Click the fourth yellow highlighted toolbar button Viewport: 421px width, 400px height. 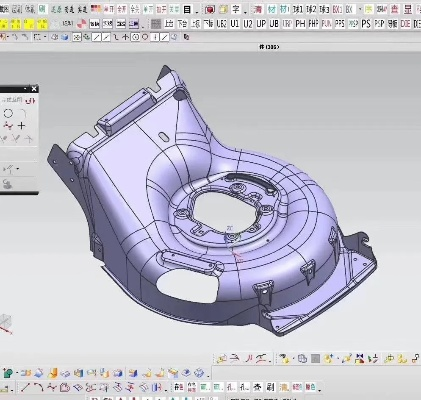(x=42, y=24)
